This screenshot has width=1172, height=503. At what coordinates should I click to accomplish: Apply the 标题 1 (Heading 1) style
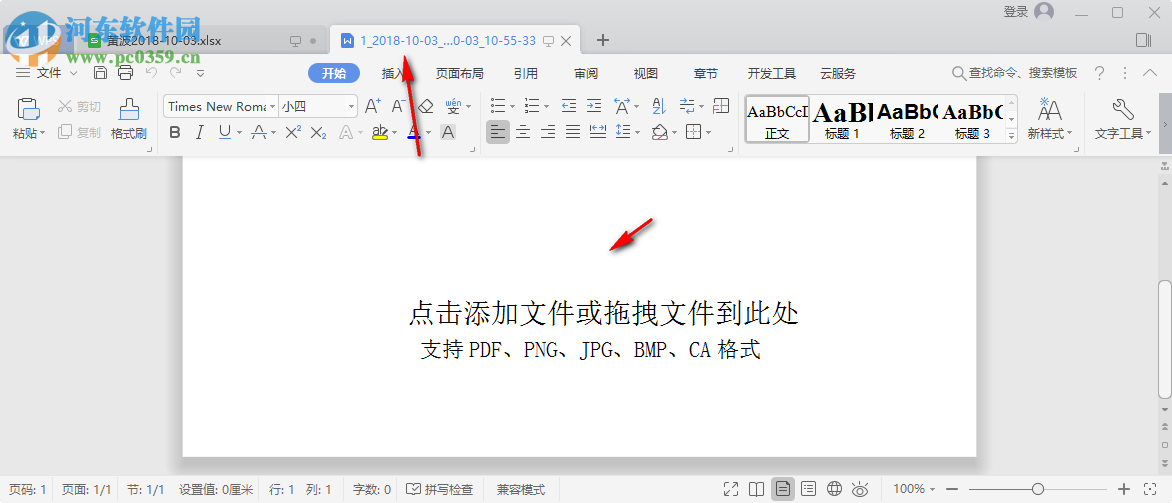(842, 119)
